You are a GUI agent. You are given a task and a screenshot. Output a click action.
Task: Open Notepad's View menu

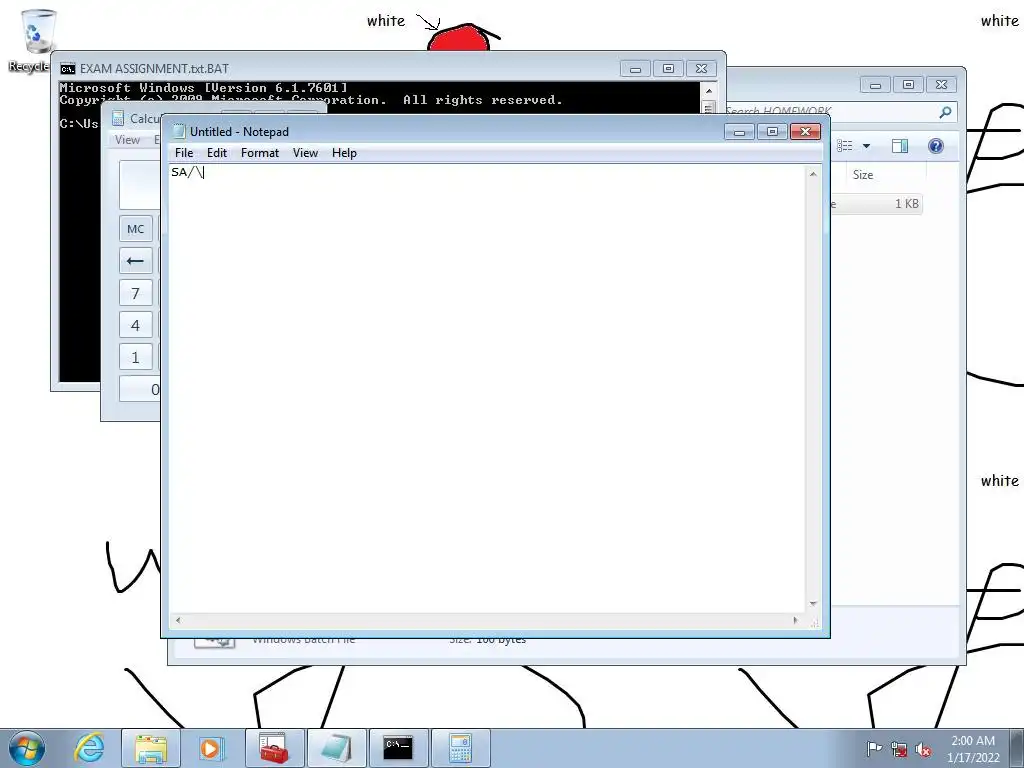tap(305, 153)
